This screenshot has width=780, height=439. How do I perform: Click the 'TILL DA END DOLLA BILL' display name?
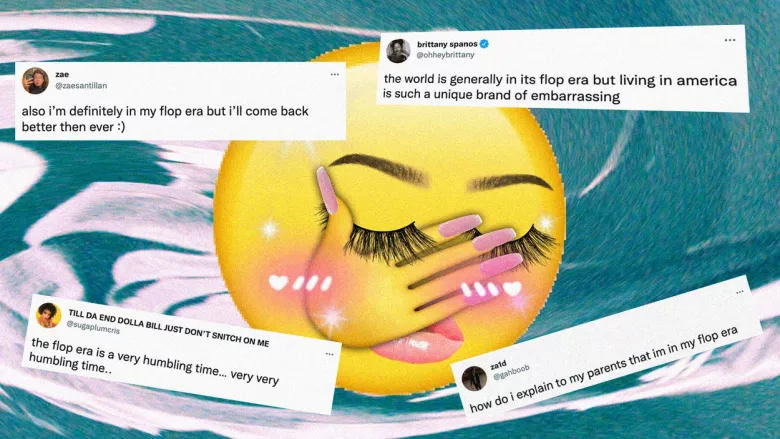coord(169,327)
